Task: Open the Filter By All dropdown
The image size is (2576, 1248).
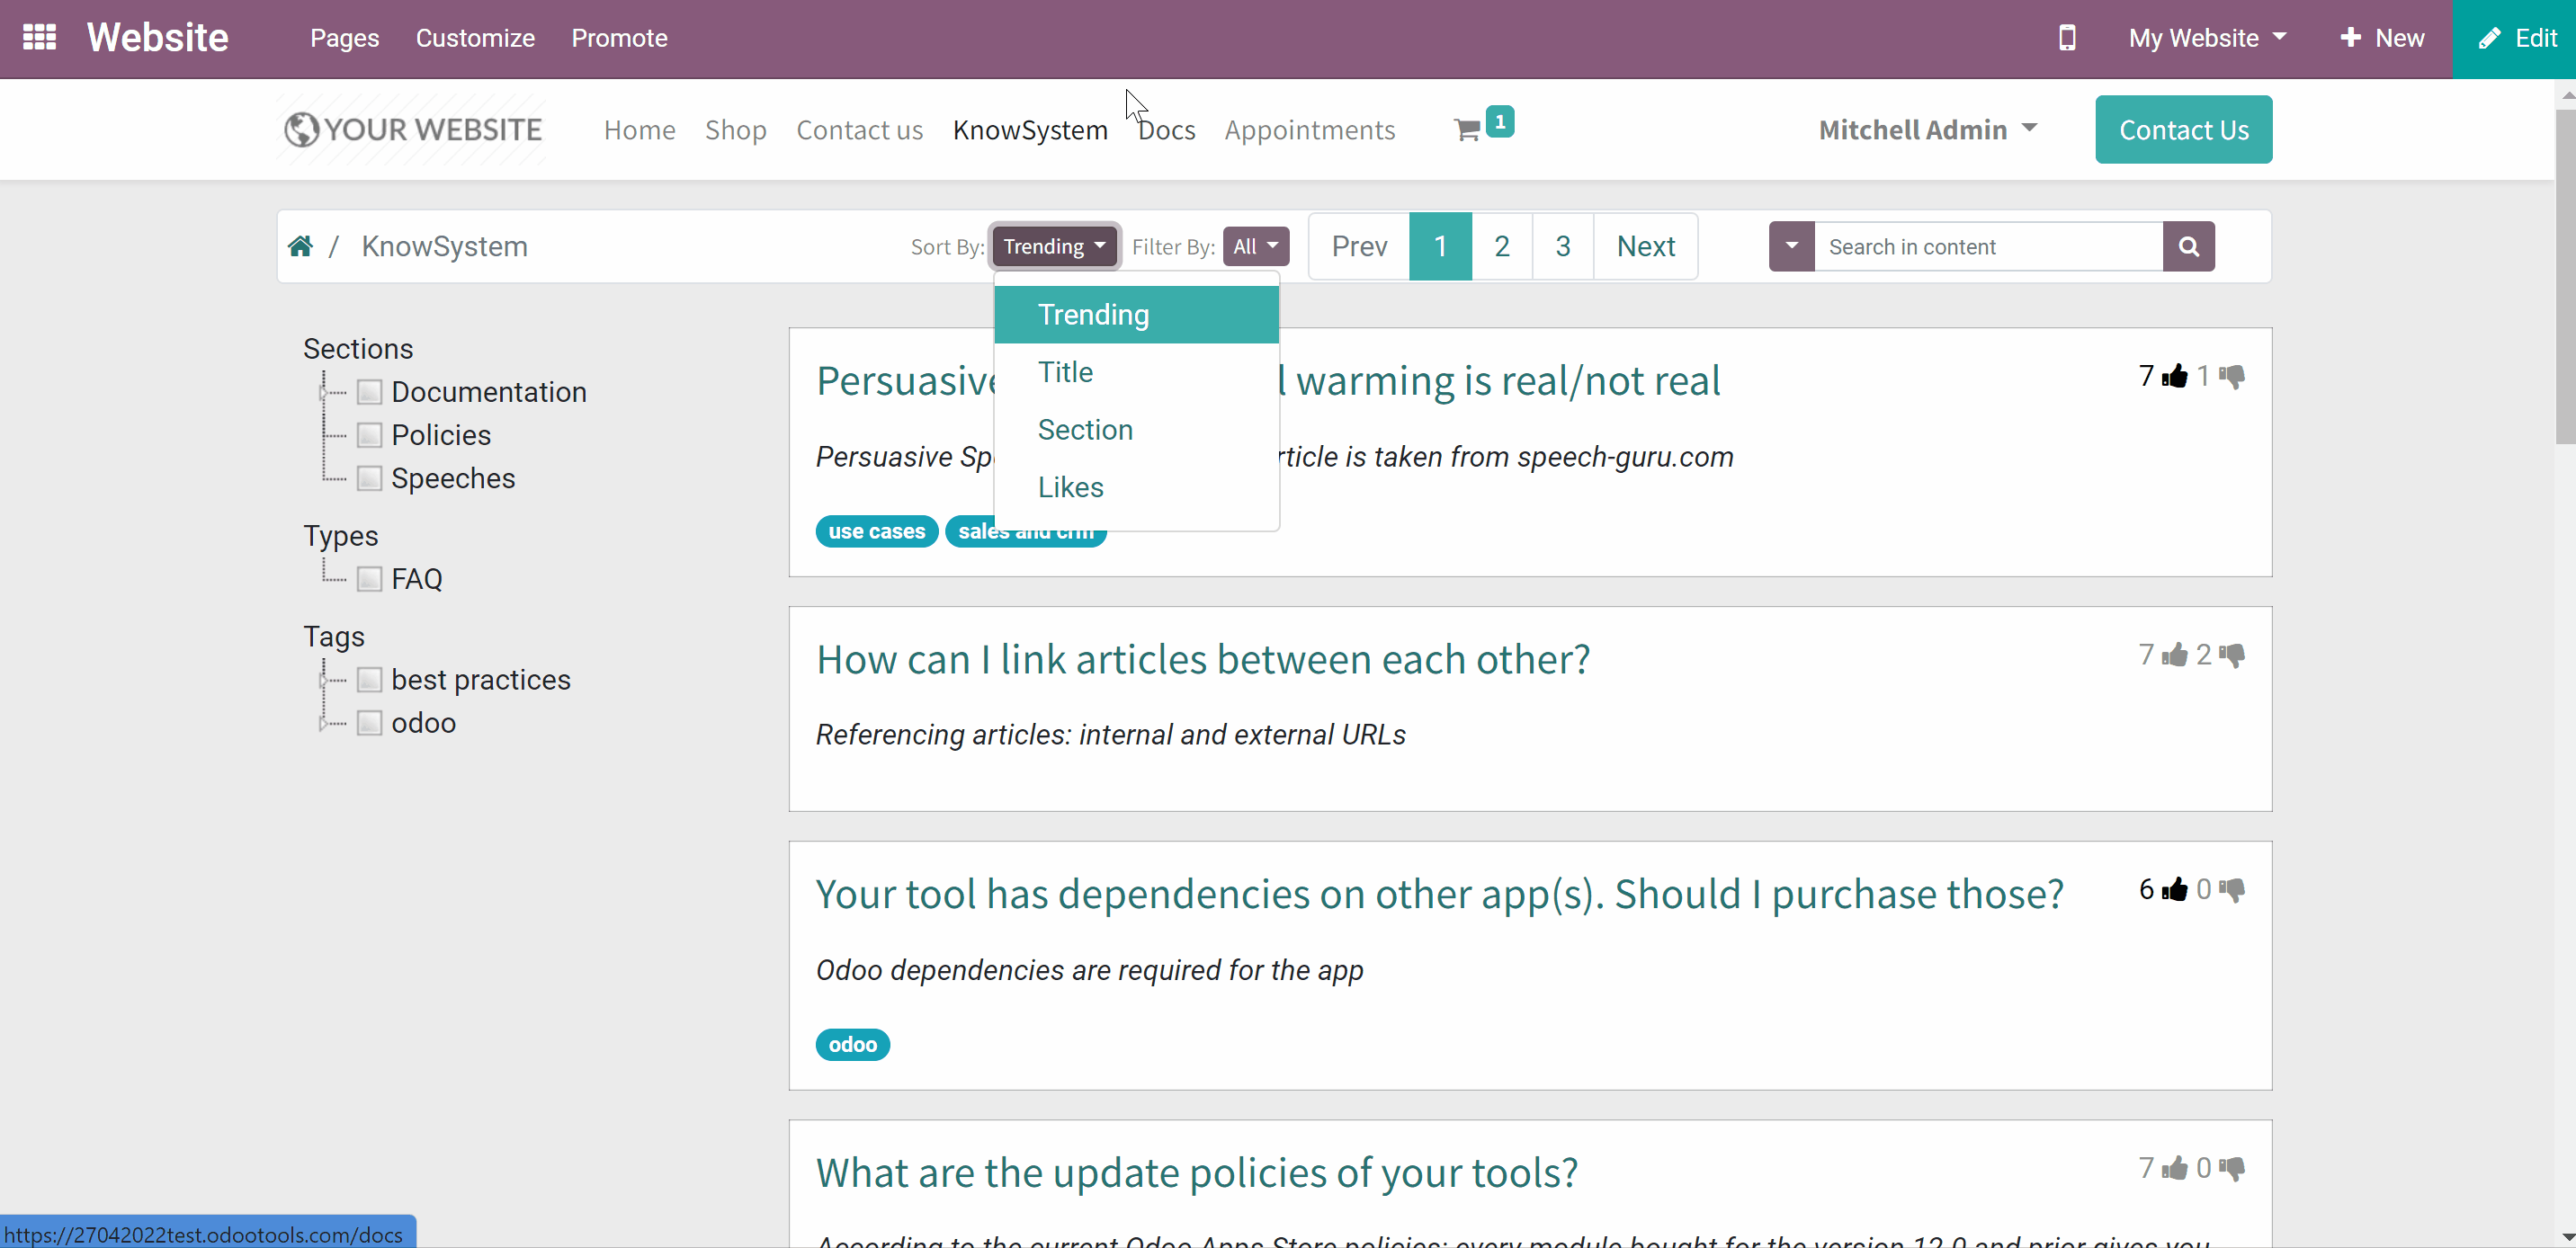Action: (x=1255, y=246)
